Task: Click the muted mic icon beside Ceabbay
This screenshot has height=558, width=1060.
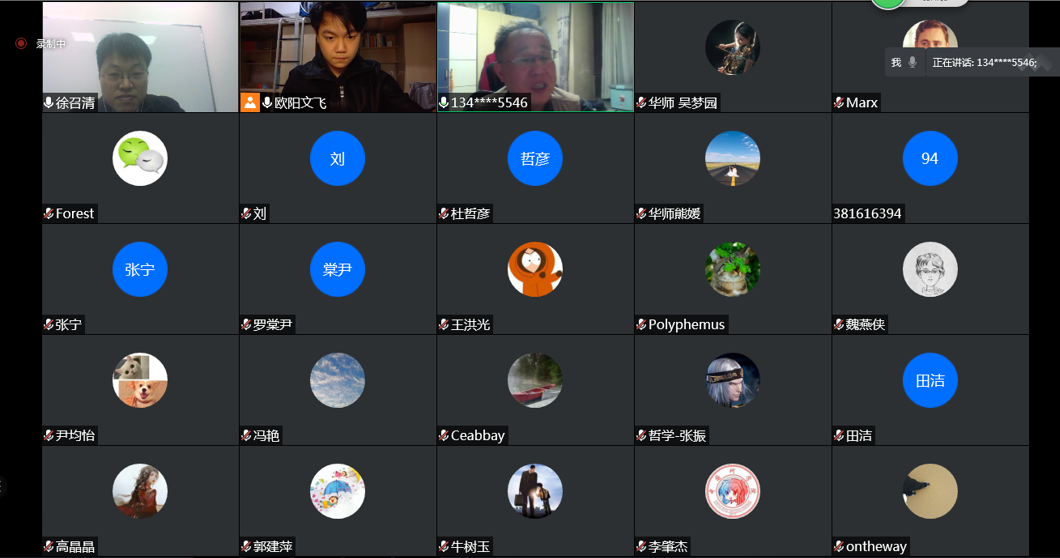Action: (x=444, y=436)
